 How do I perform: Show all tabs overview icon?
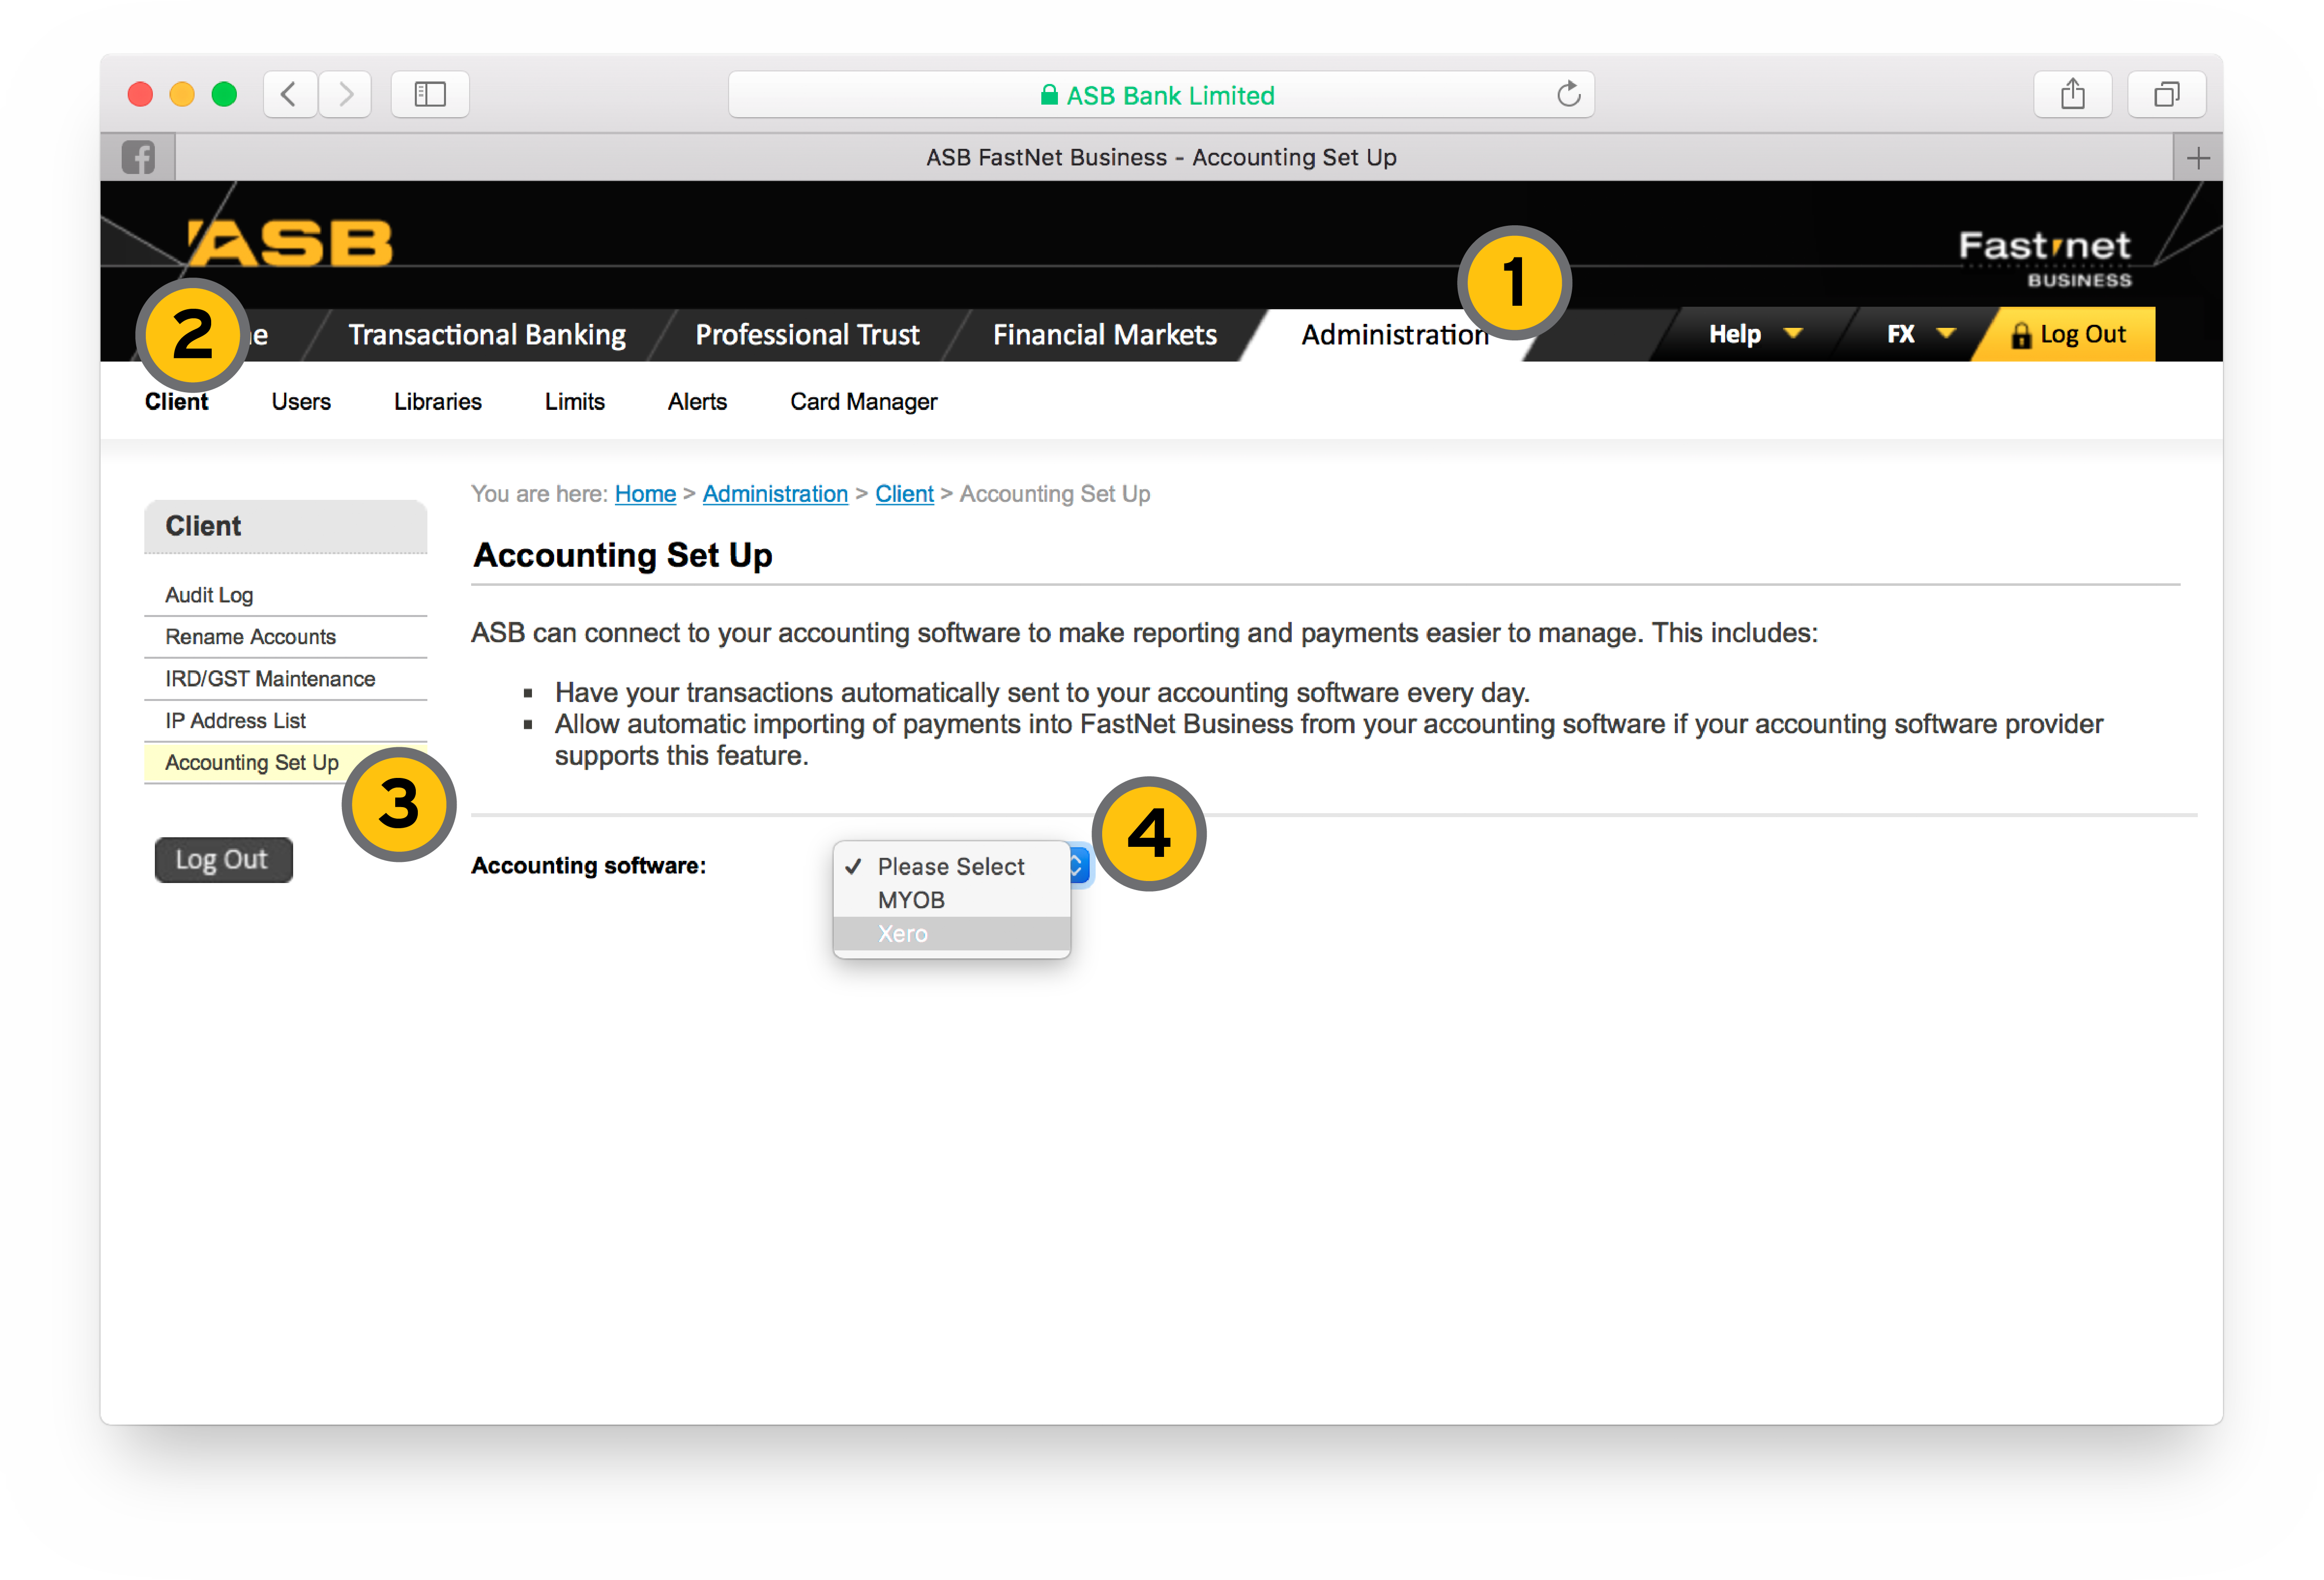coord(2166,95)
